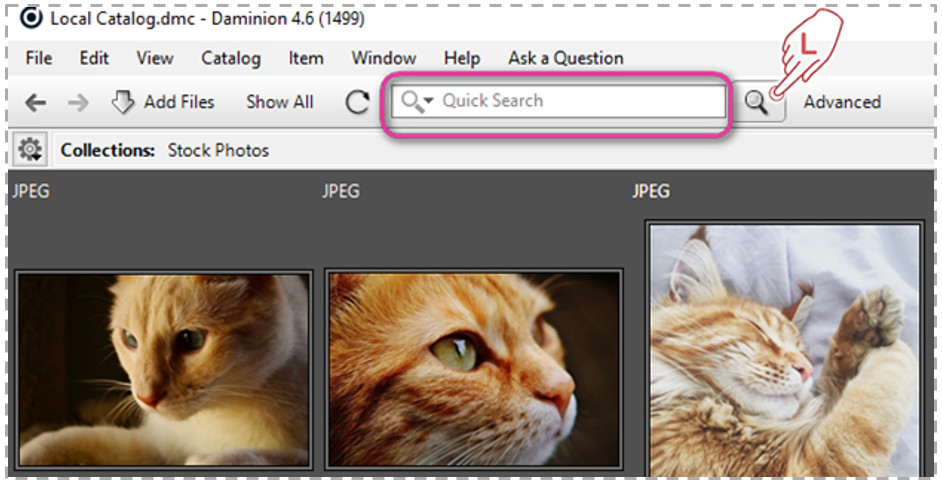Open Advanced search
Viewport: 942px width, 483px height.
(842, 102)
